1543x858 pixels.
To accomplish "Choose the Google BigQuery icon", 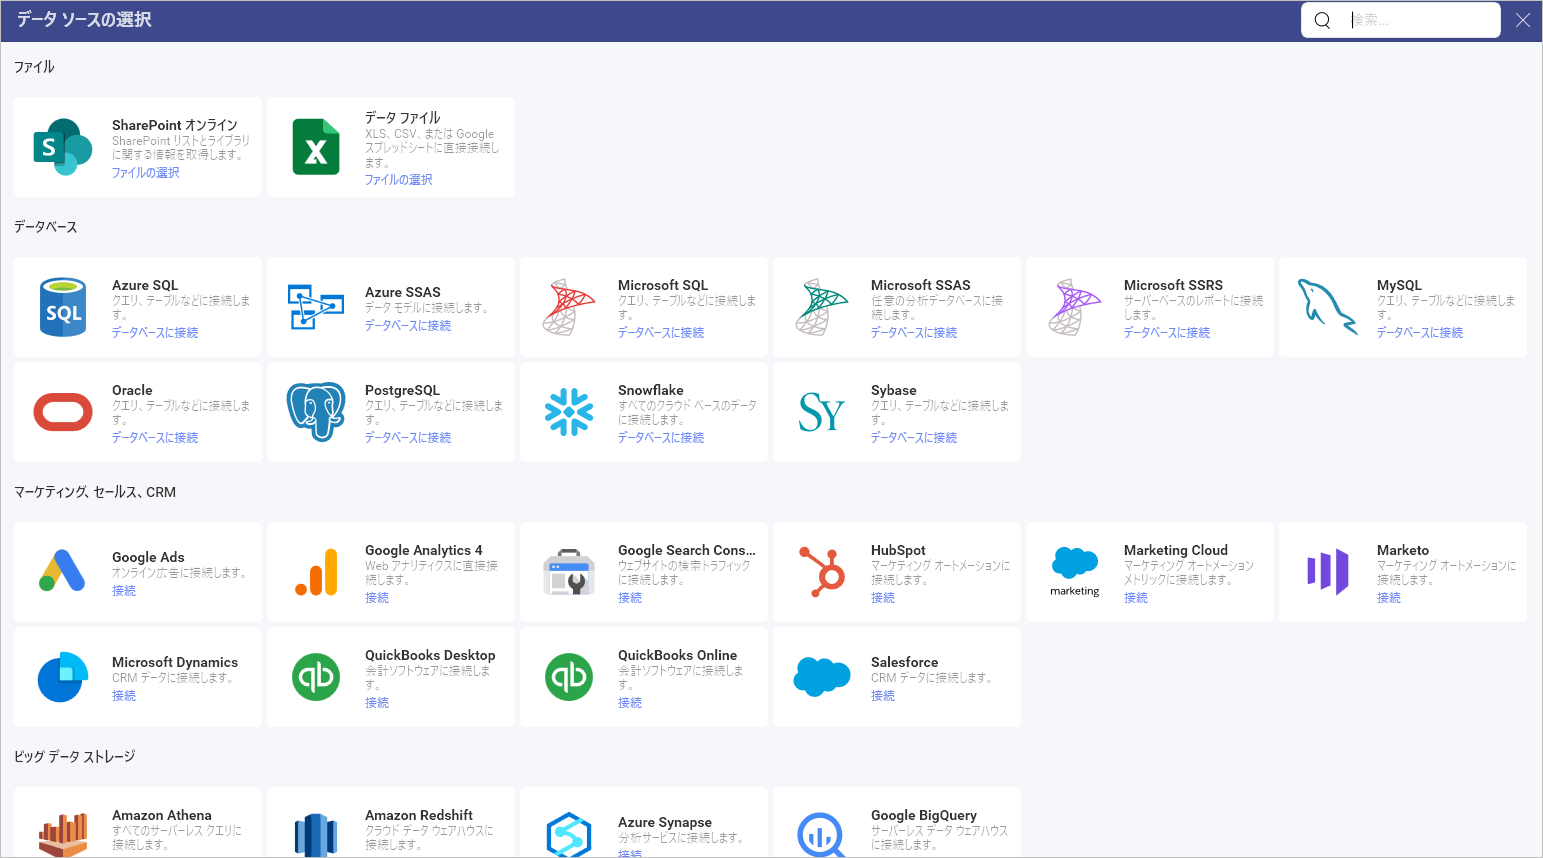I will (822, 836).
